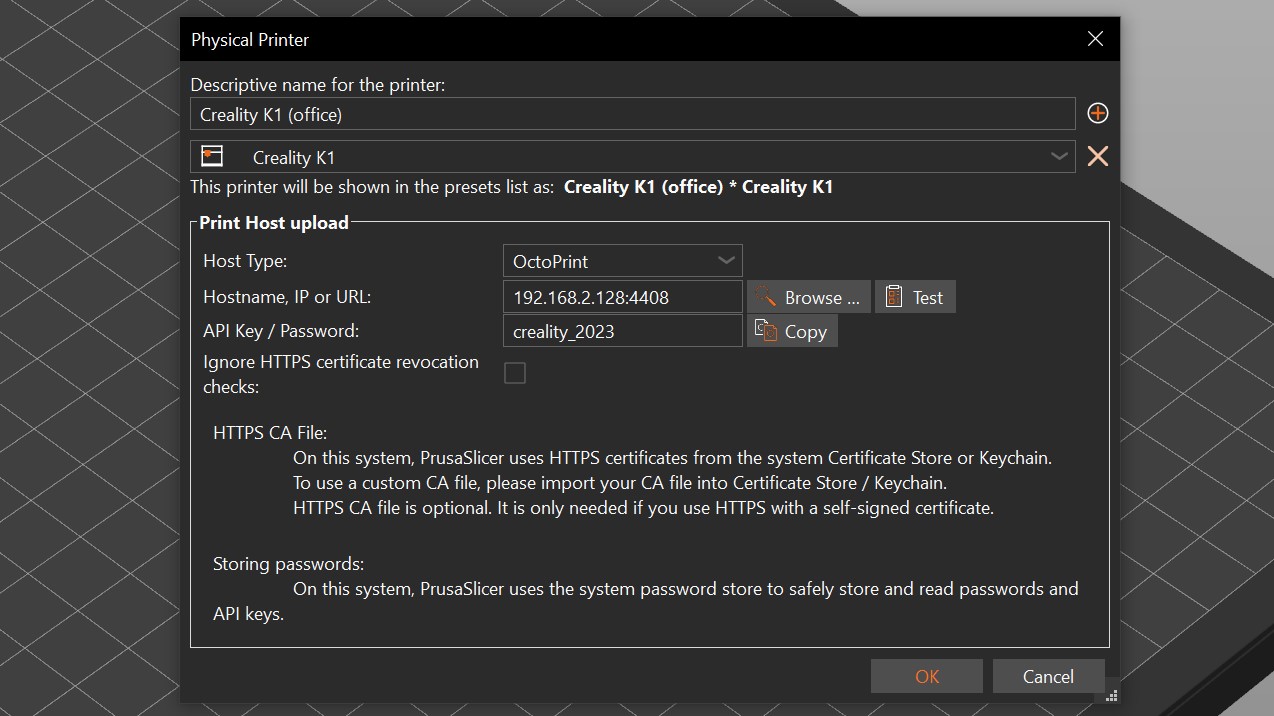Screen dimensions: 1274x716
Task: Close the Physical Printer dialog
Action: (x=1095, y=40)
